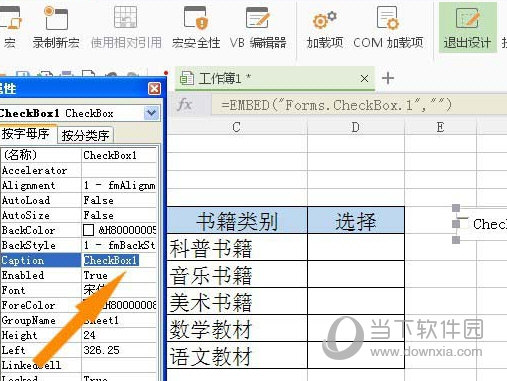Select the Font property row
The width and height of the screenshot is (507, 381).
point(79,290)
